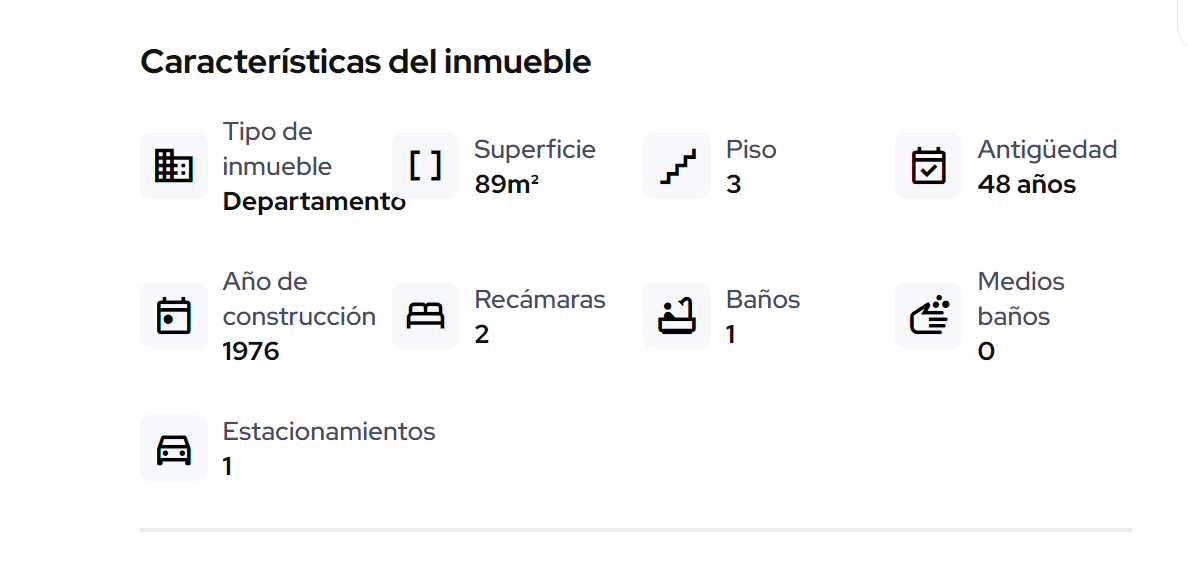Click the Medios baños label
1188x576 pixels.
[1021, 299]
